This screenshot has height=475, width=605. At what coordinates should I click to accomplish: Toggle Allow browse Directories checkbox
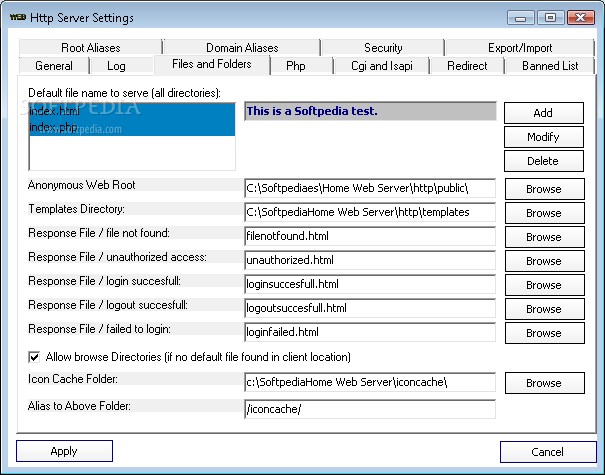(34, 357)
